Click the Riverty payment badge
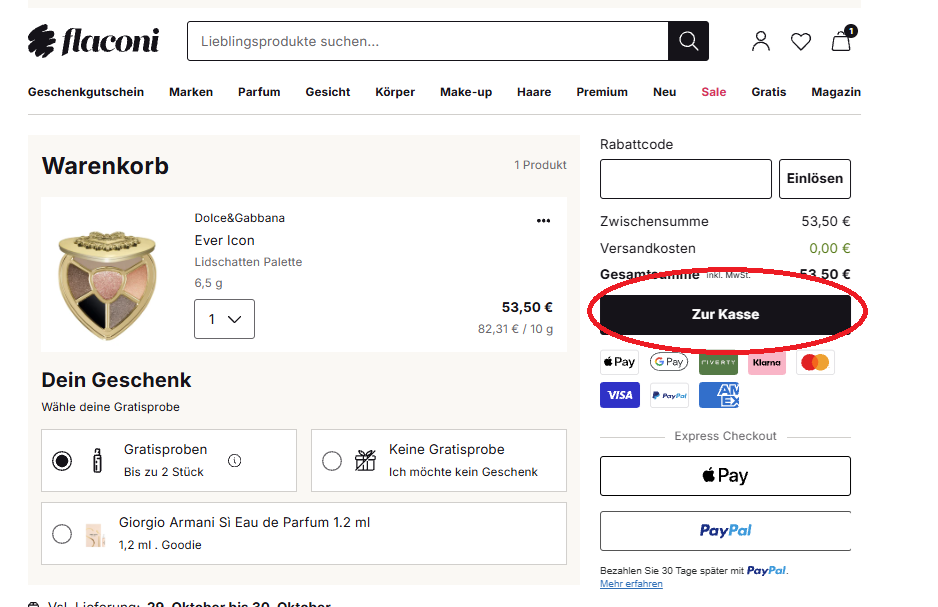The image size is (938, 607). click(x=718, y=362)
